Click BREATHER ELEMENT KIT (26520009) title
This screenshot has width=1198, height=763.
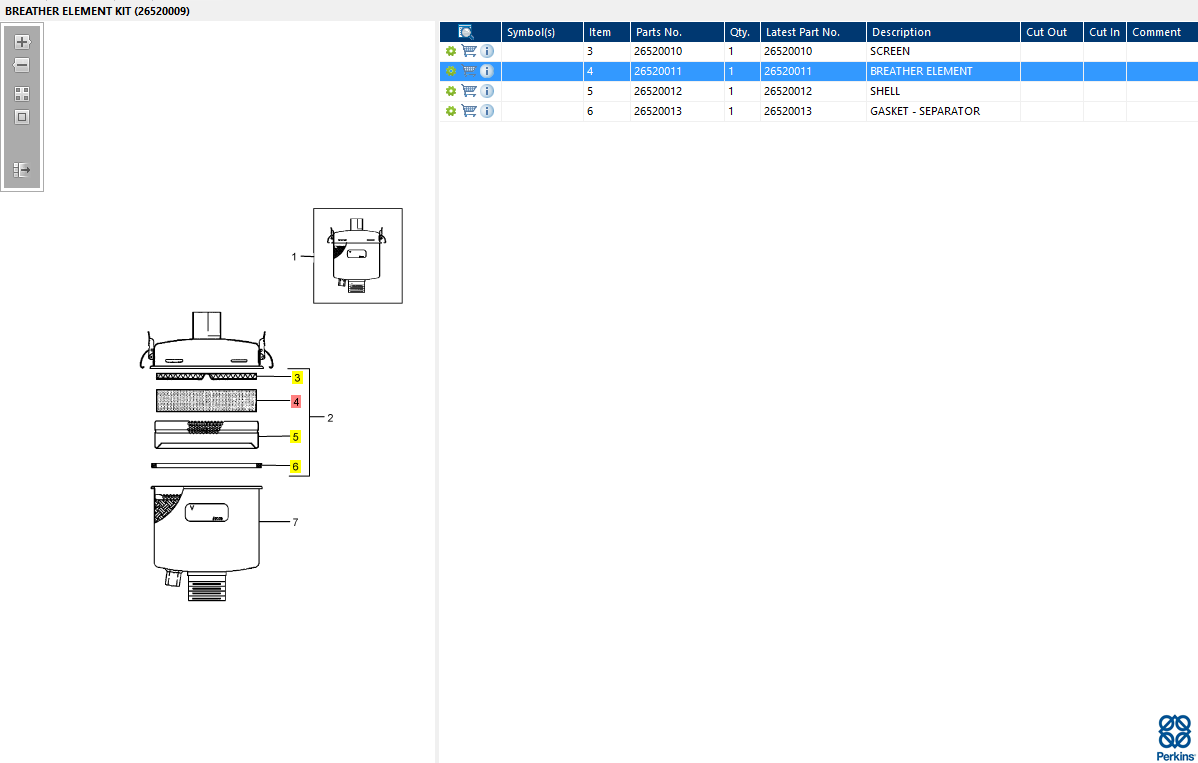pyautogui.click(x=98, y=11)
